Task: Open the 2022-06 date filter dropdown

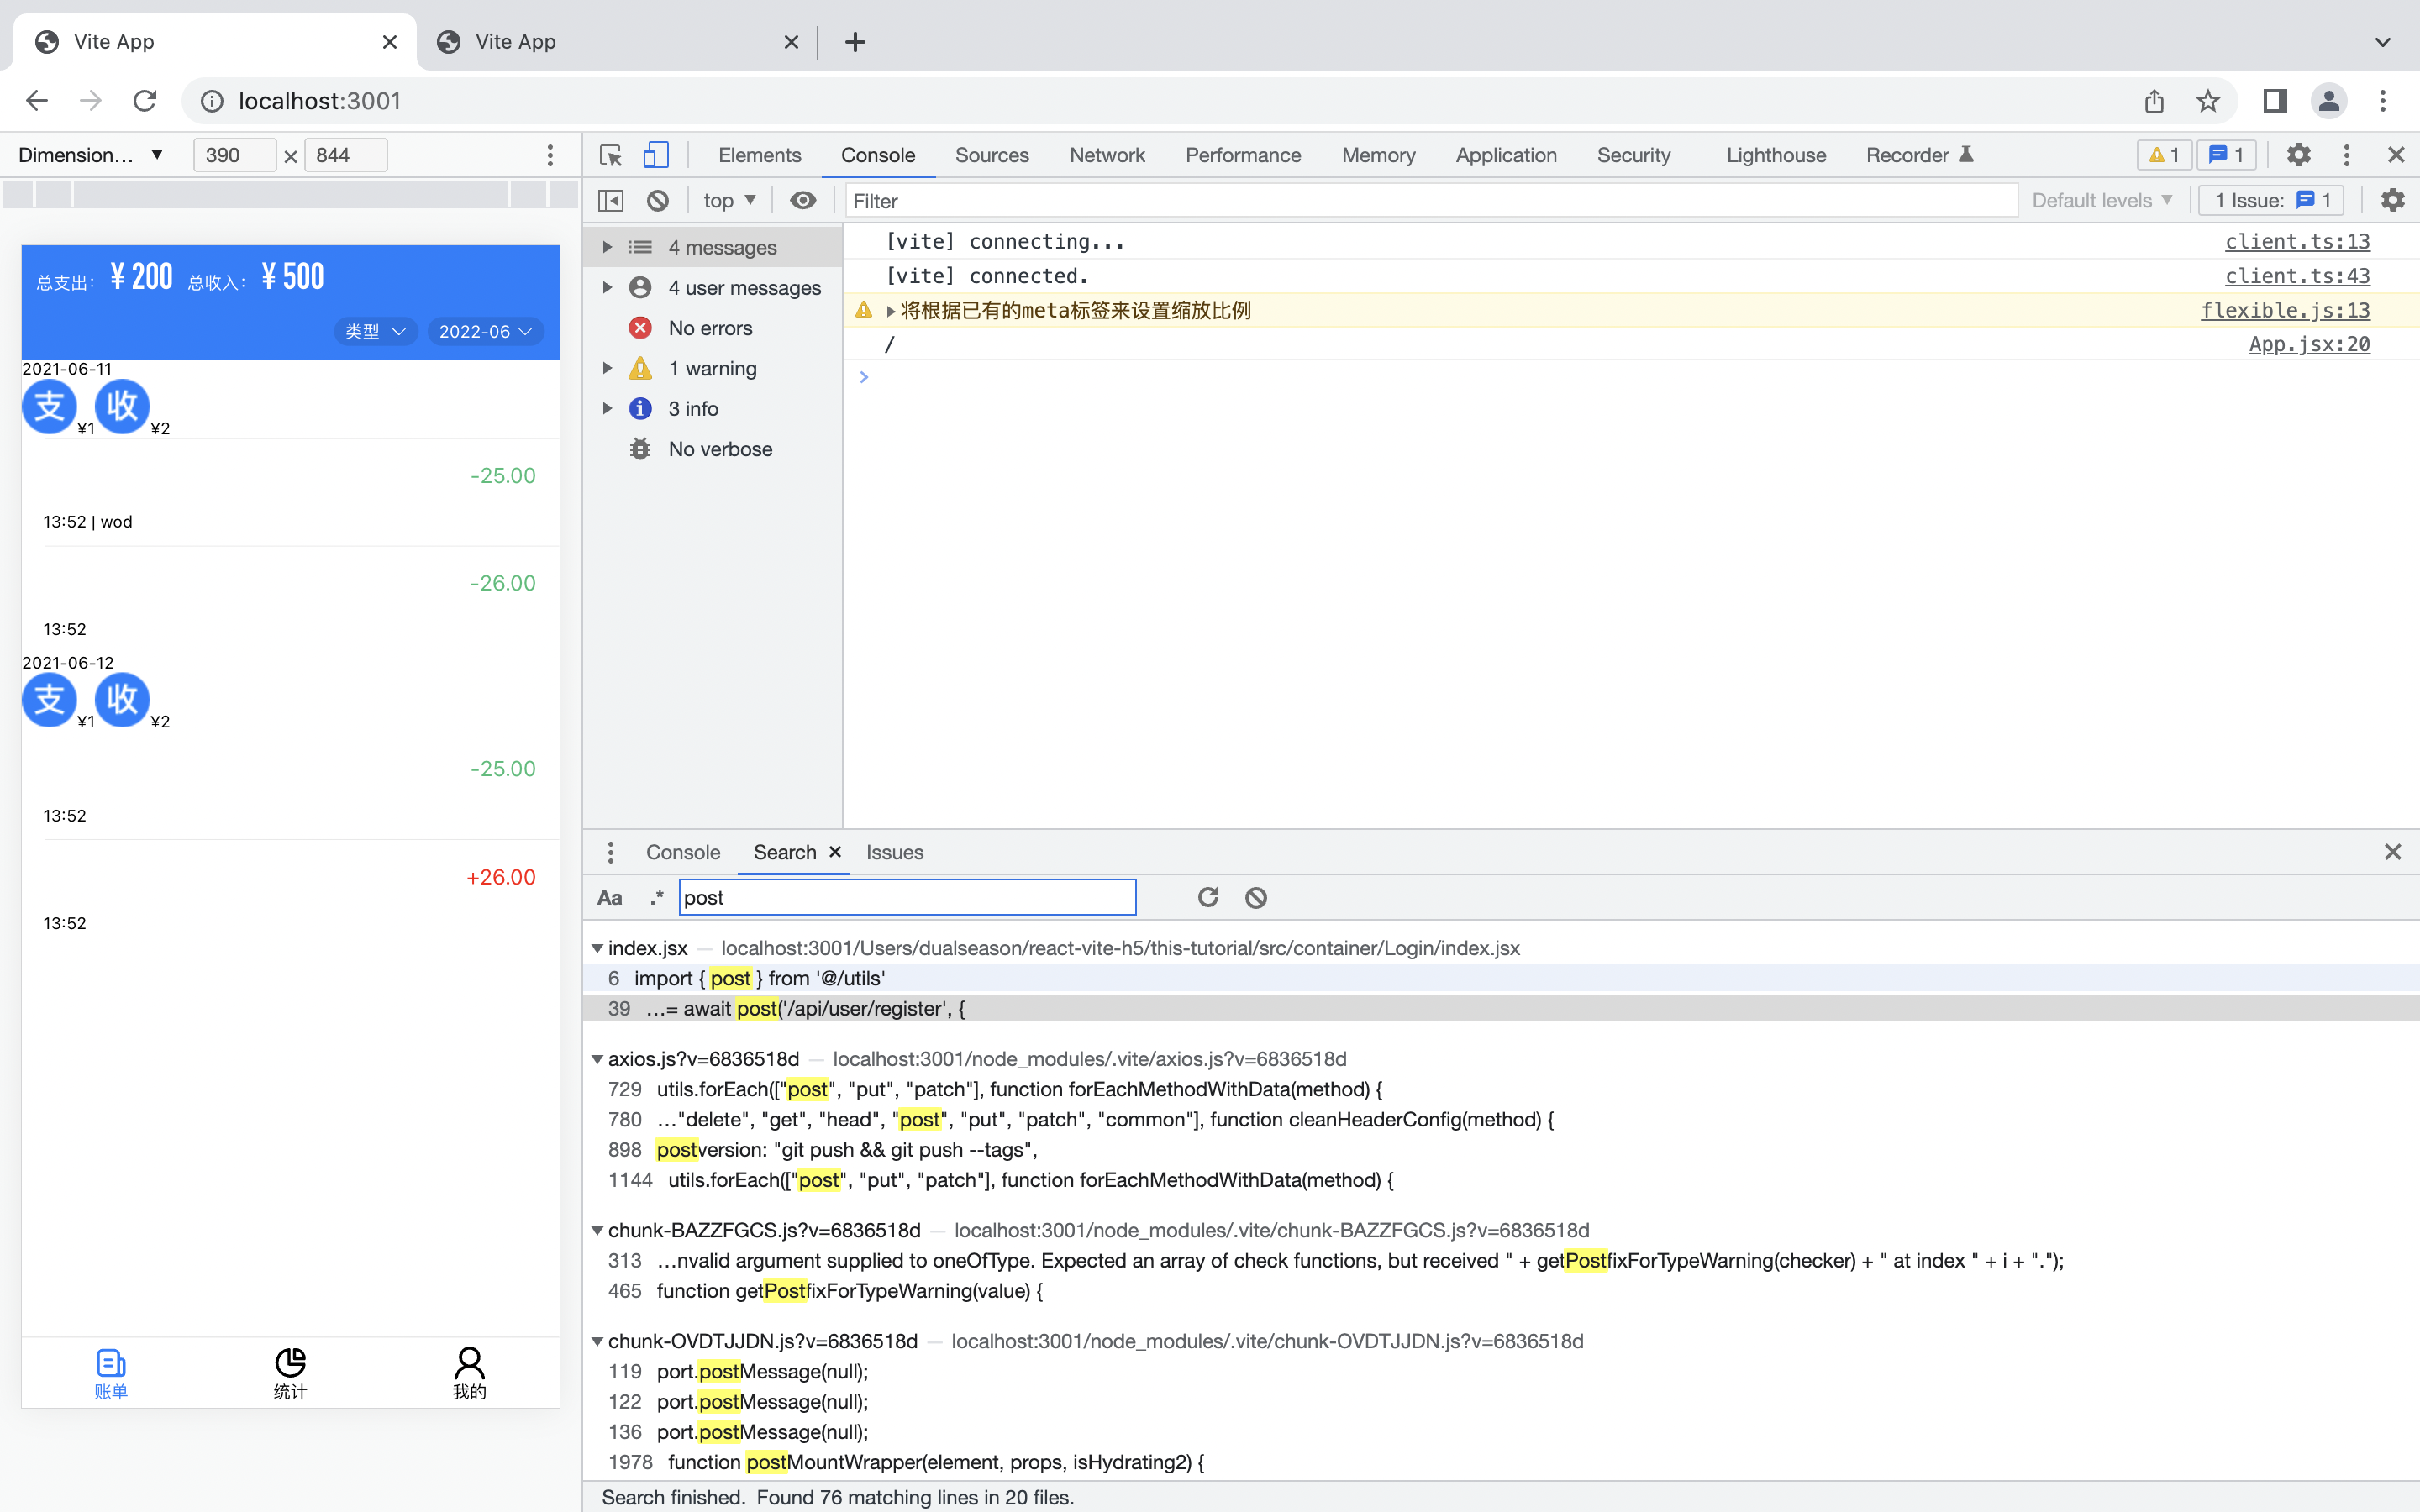Action: click(486, 332)
